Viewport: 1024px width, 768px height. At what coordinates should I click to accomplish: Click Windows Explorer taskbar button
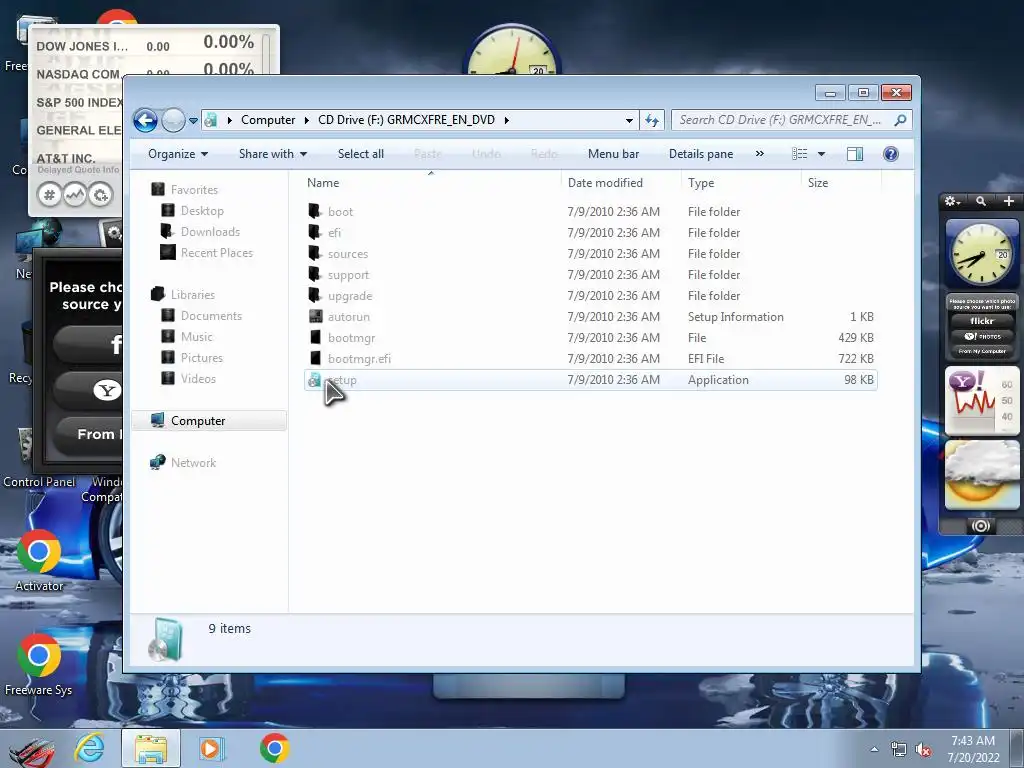coord(150,748)
